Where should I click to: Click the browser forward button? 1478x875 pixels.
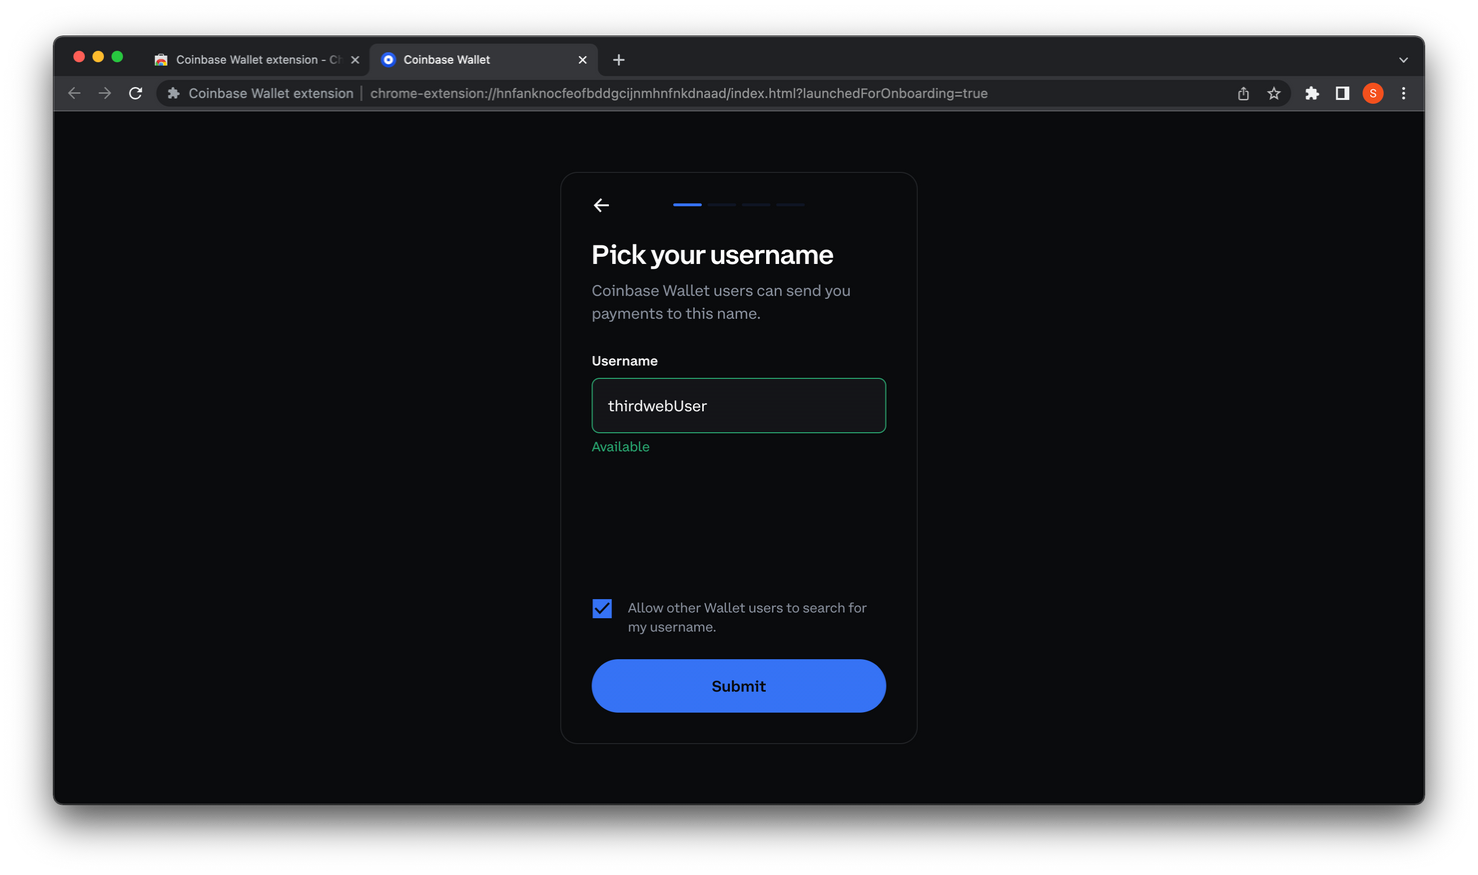(x=105, y=93)
